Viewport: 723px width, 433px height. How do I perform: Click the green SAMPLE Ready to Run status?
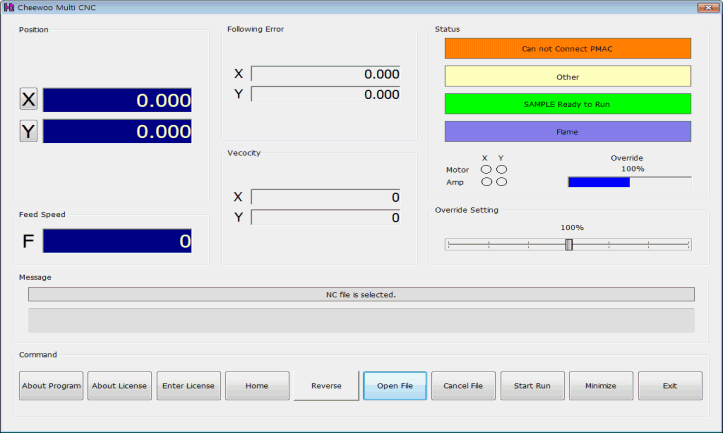[x=568, y=104]
